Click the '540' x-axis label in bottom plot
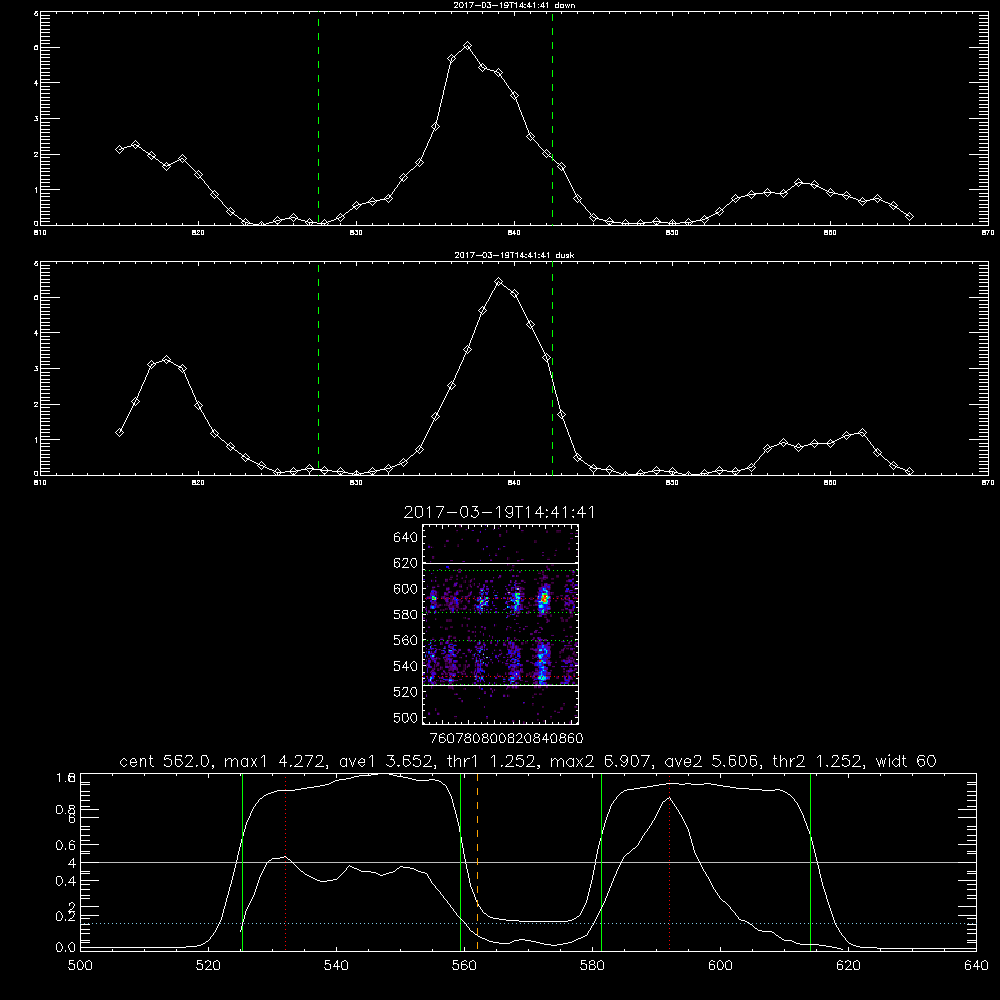 point(336,966)
